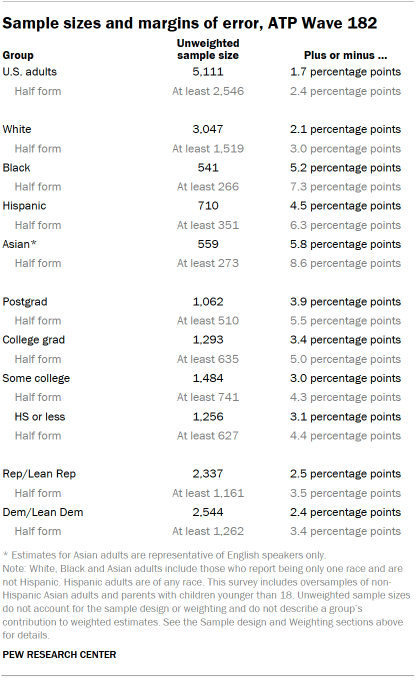
Task: Select the College grad sample size 1,293
Action: [x=208, y=340]
